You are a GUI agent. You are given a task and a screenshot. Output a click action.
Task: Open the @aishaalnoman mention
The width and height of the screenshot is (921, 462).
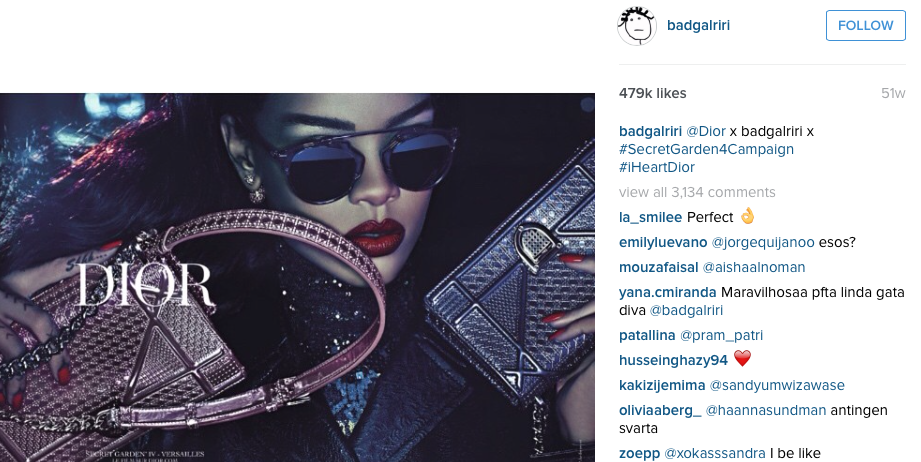click(754, 268)
